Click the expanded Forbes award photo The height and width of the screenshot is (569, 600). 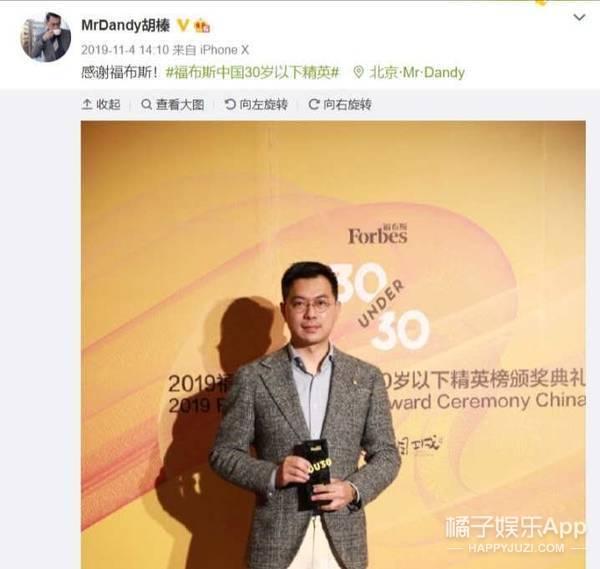coord(333,345)
